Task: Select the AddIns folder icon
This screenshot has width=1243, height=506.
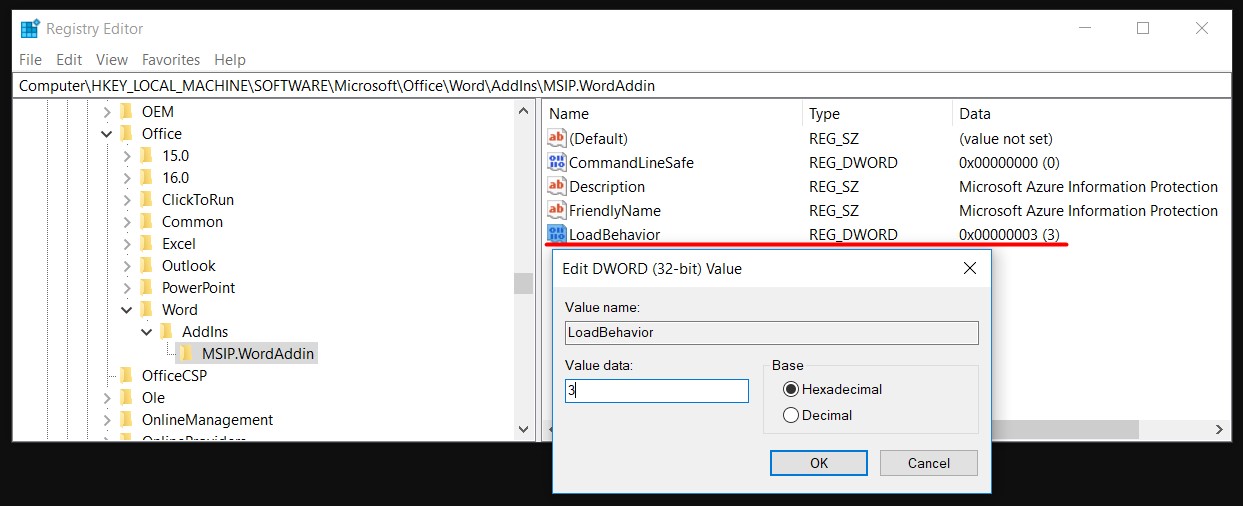Action: point(166,332)
